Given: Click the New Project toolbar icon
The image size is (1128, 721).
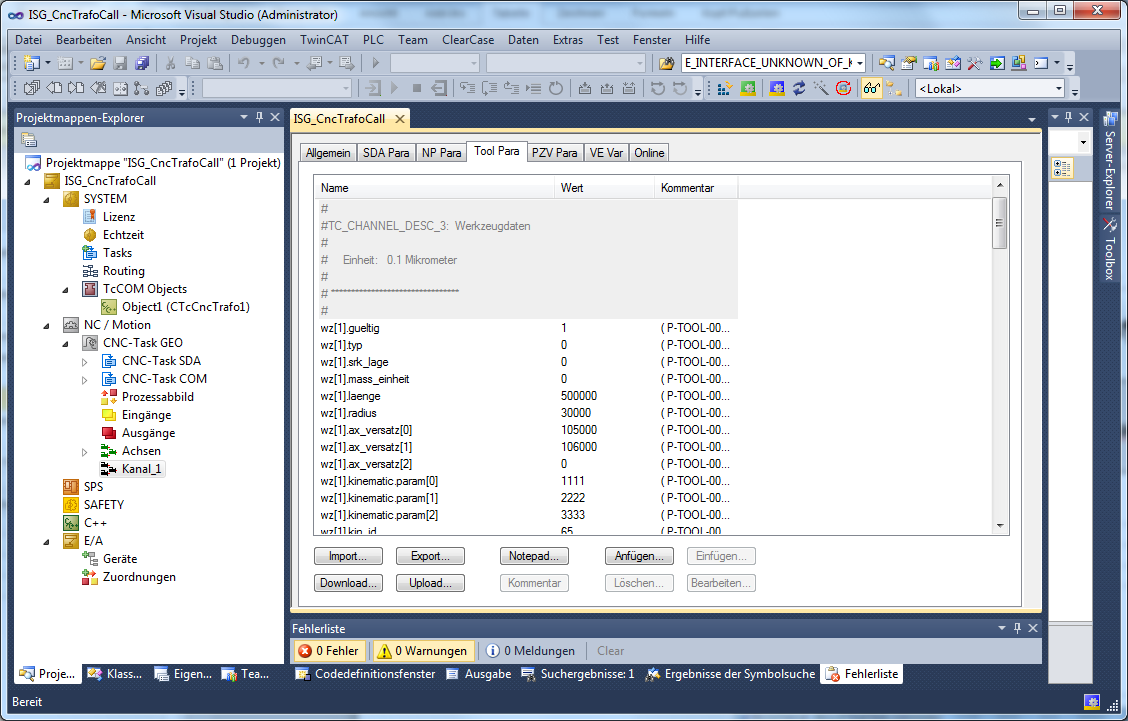Looking at the screenshot, I should [x=32, y=63].
